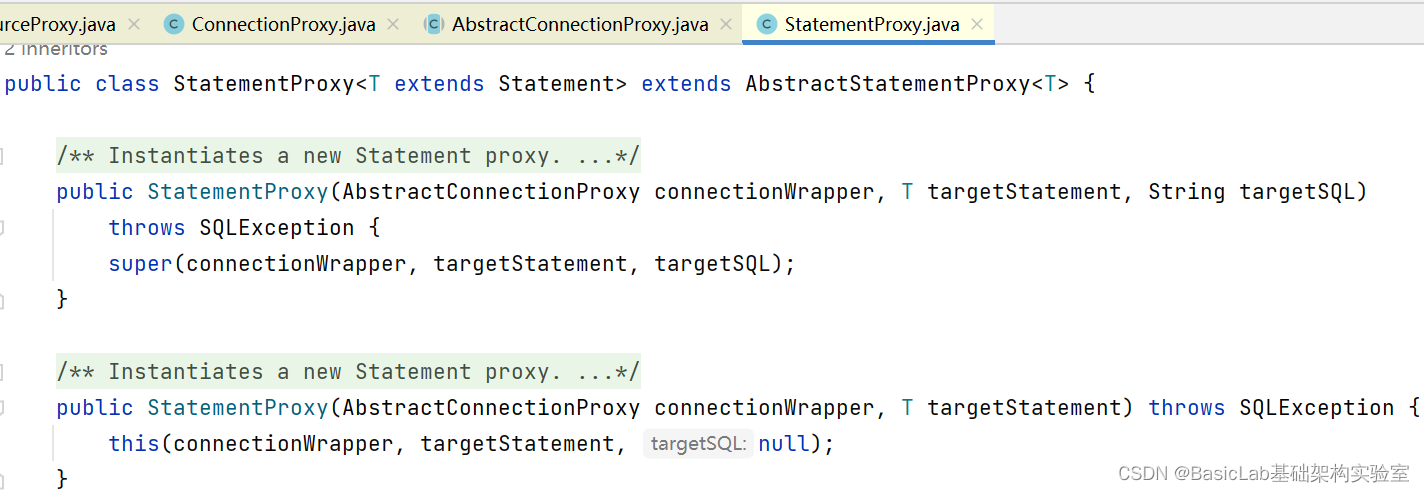This screenshot has width=1424, height=492.
Task: Collapse the first constructor at throws SQLException line
Action: pos(2,228)
